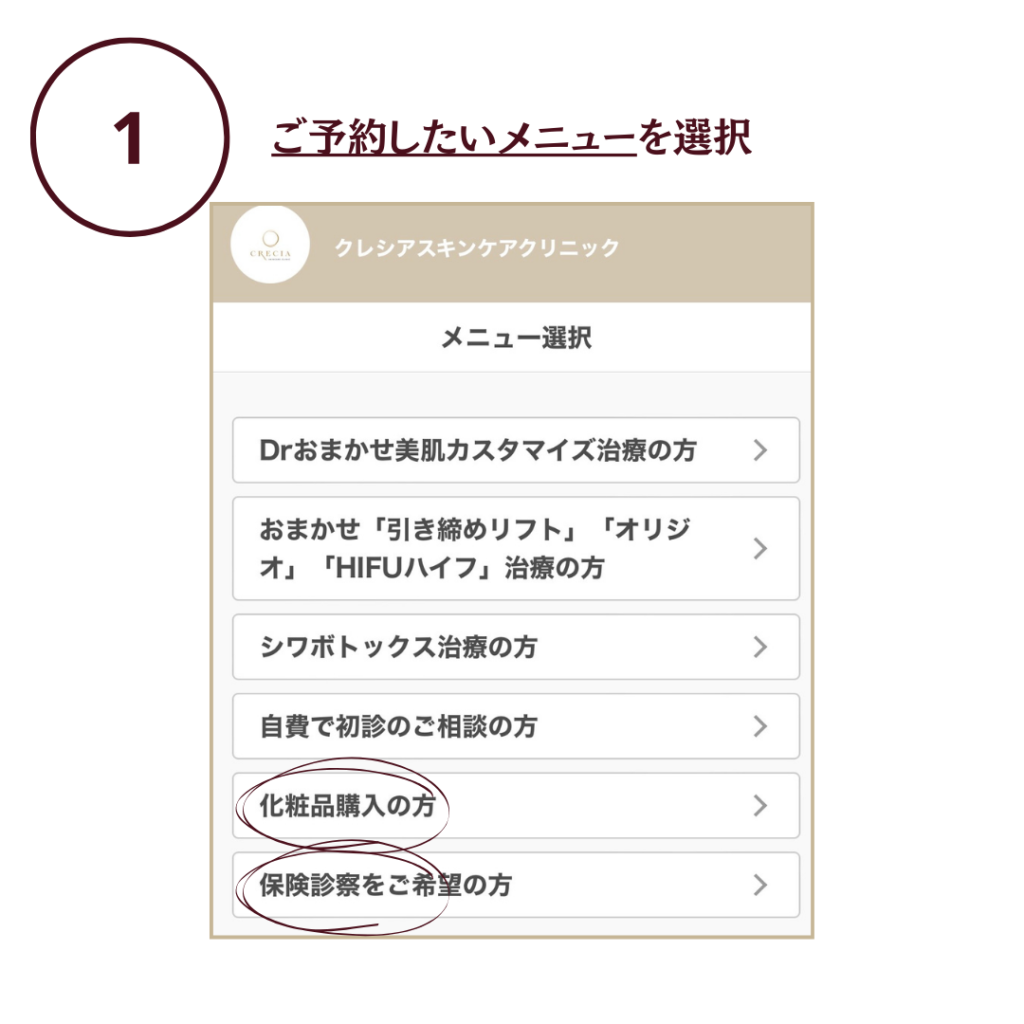This screenshot has height=1024, width=1024.
Task: Click the メニュー選択 heading
Action: click(x=516, y=338)
